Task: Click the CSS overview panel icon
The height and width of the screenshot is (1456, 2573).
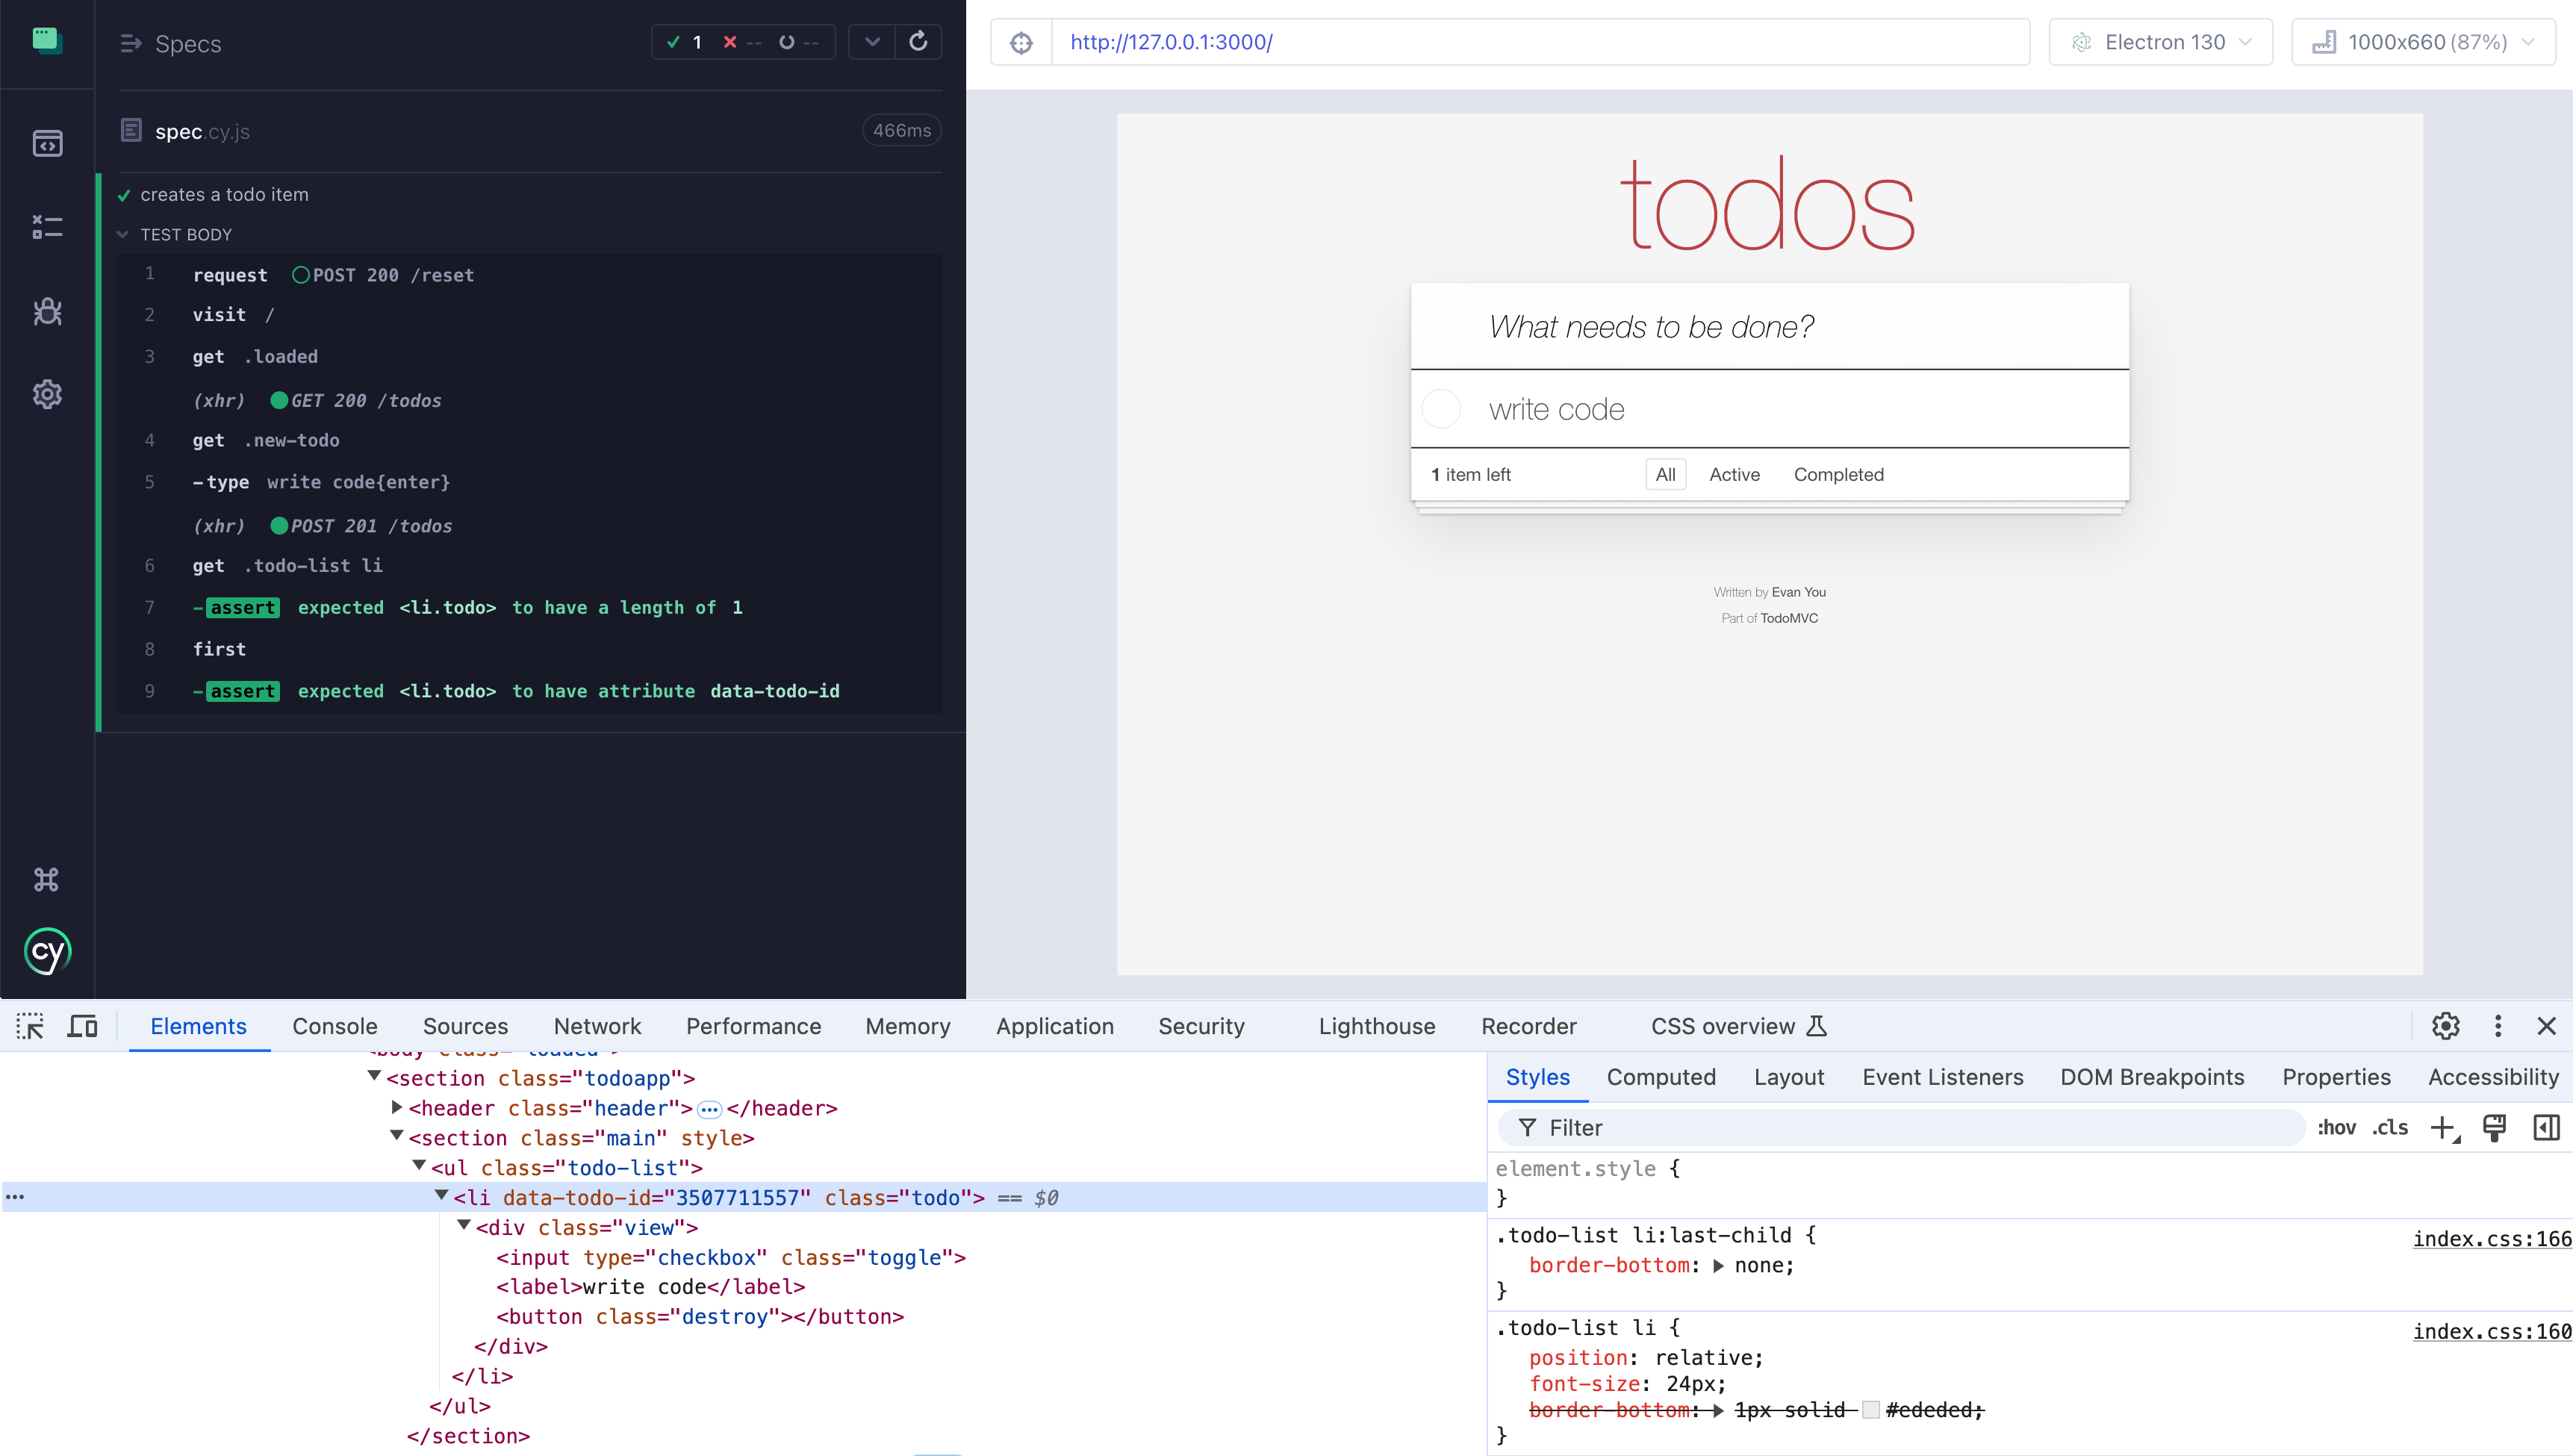Action: click(x=1817, y=1027)
